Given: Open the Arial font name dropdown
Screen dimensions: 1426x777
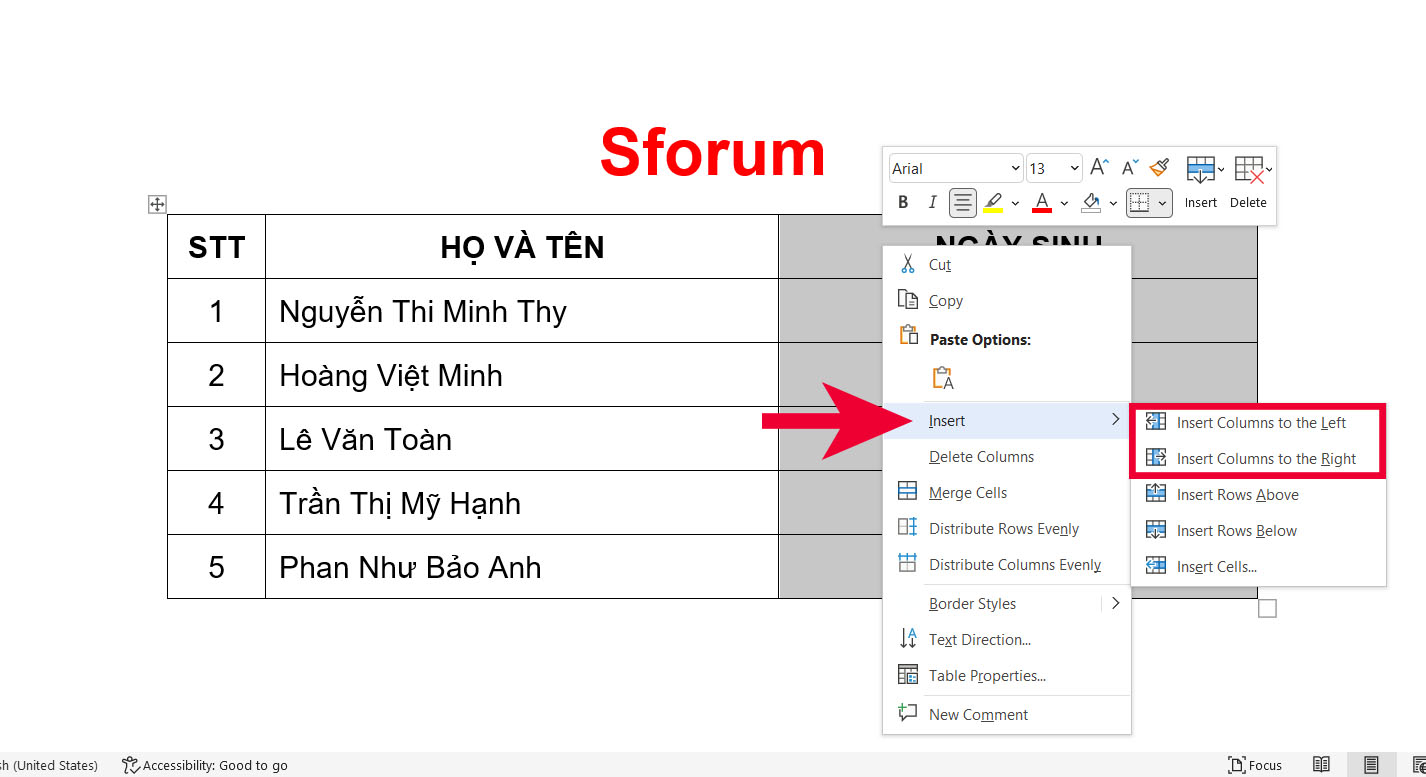Looking at the screenshot, I should 1015,169.
